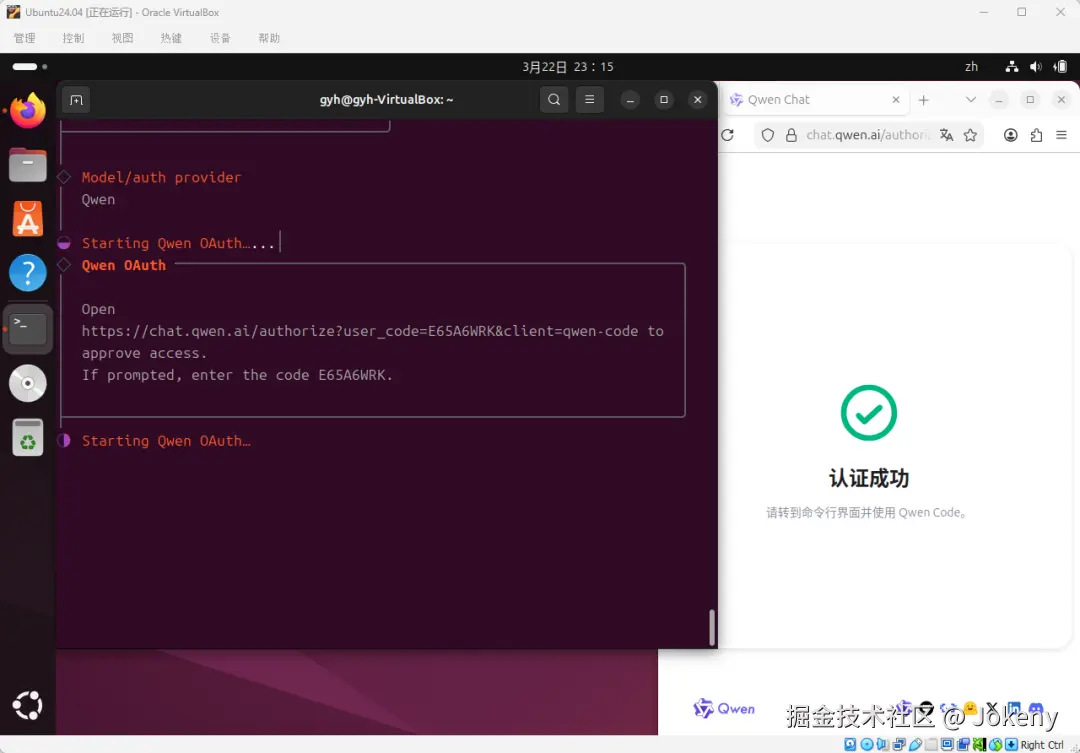
Task: Click the site security padlock icon
Action: coord(791,135)
